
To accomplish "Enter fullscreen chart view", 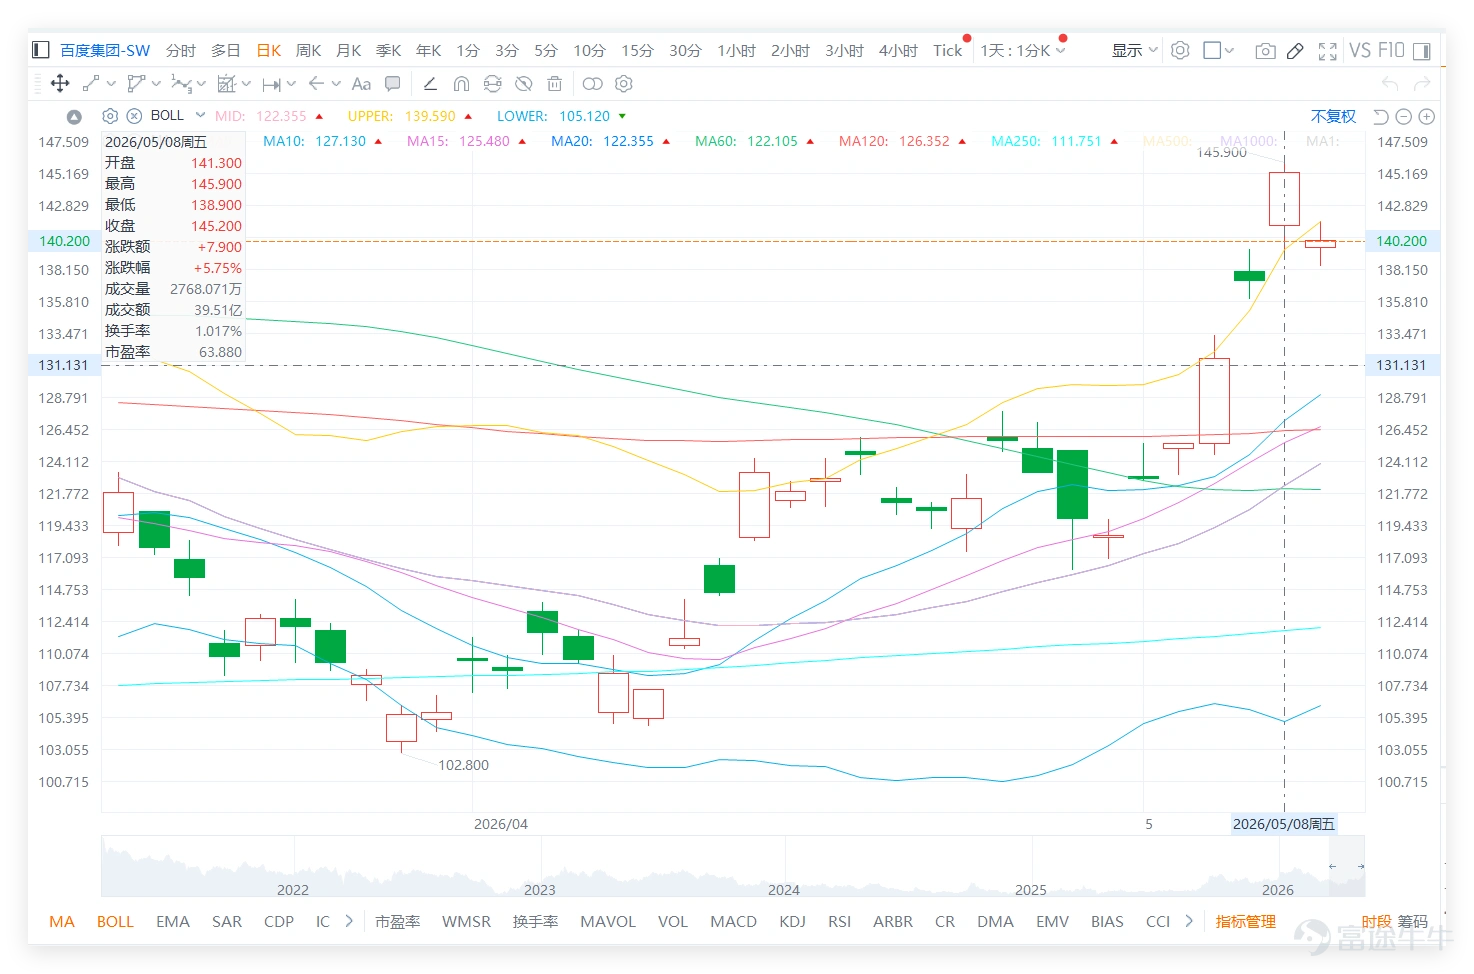I will [1328, 51].
